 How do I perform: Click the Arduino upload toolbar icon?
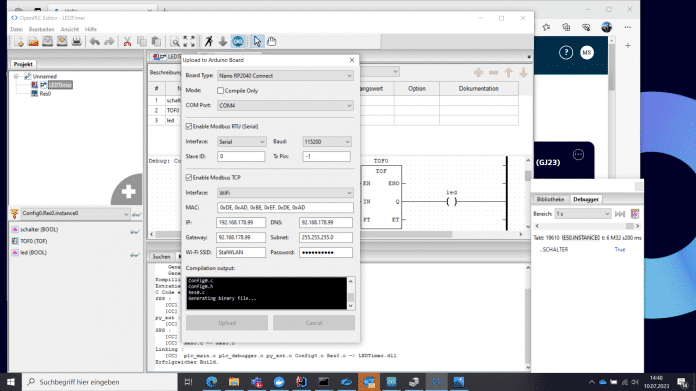238,42
